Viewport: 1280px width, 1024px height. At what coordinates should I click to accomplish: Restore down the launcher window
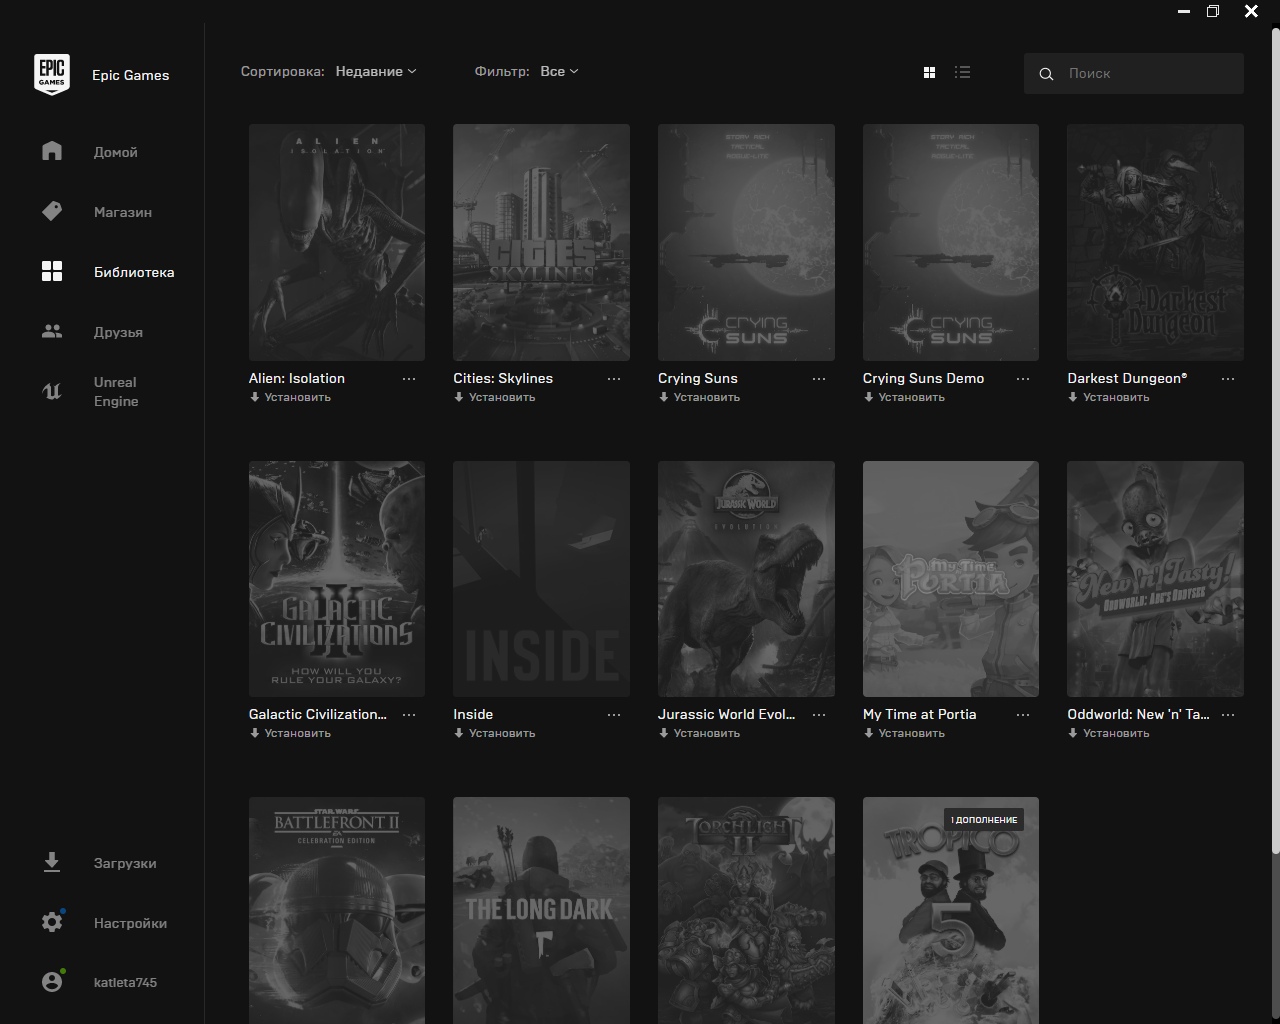click(1213, 11)
